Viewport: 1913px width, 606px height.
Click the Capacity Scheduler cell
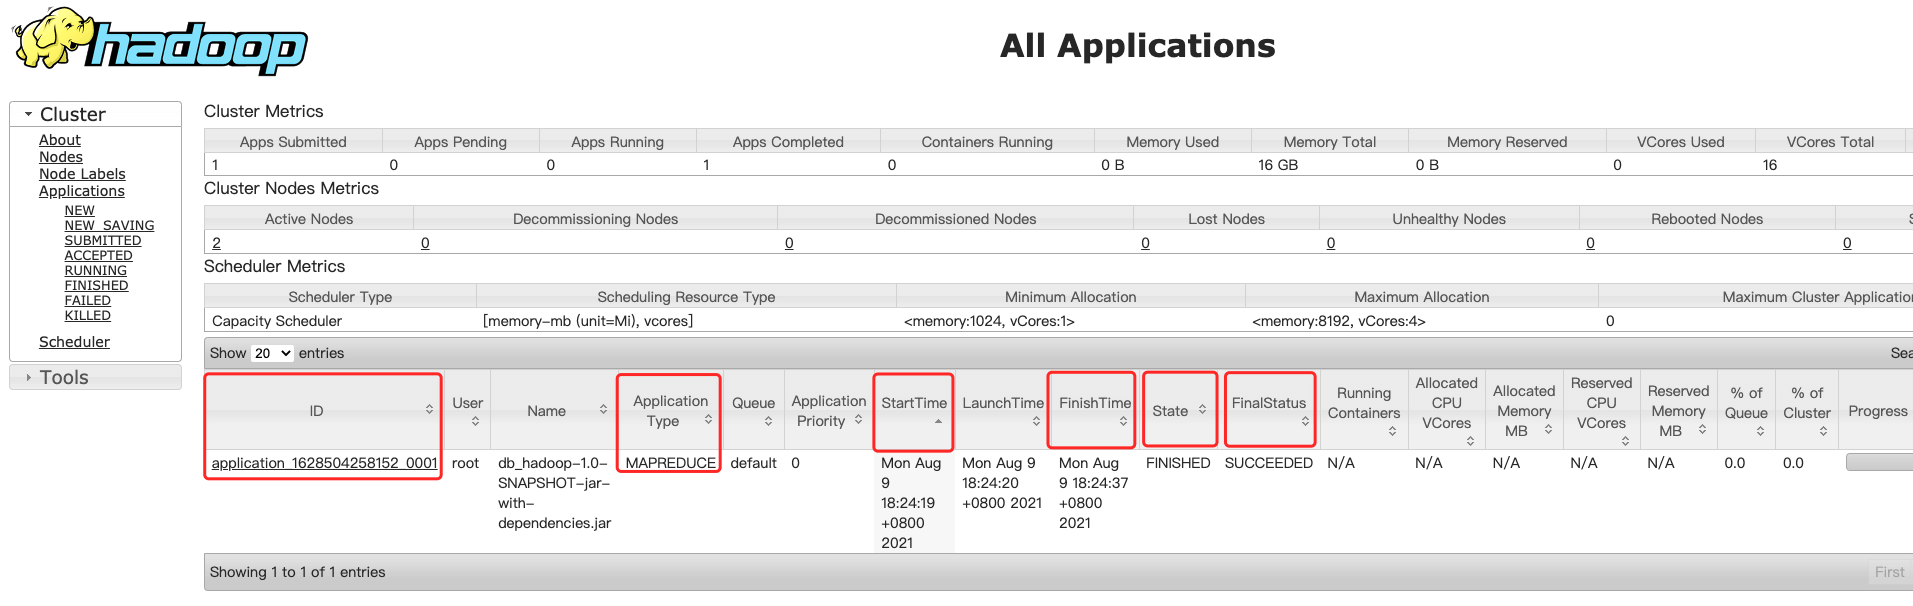(x=277, y=321)
